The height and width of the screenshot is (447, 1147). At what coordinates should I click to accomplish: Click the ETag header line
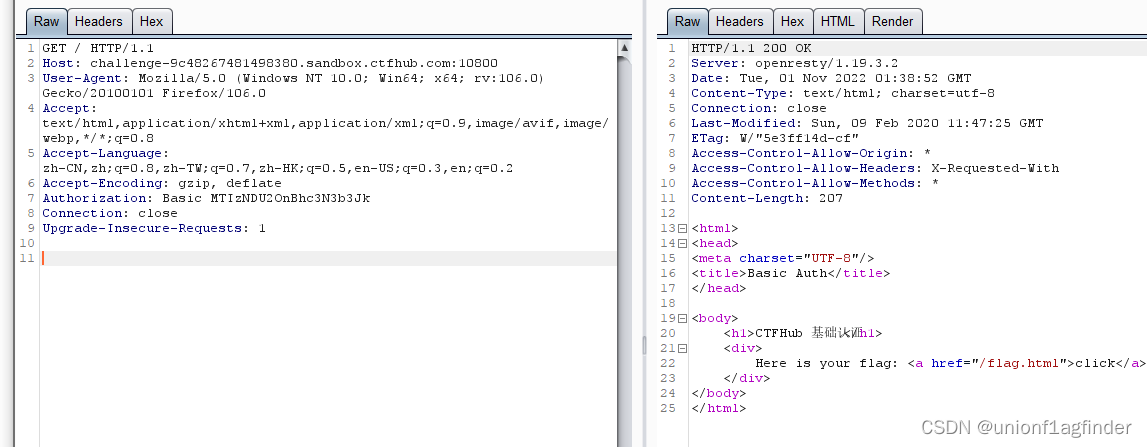point(775,138)
